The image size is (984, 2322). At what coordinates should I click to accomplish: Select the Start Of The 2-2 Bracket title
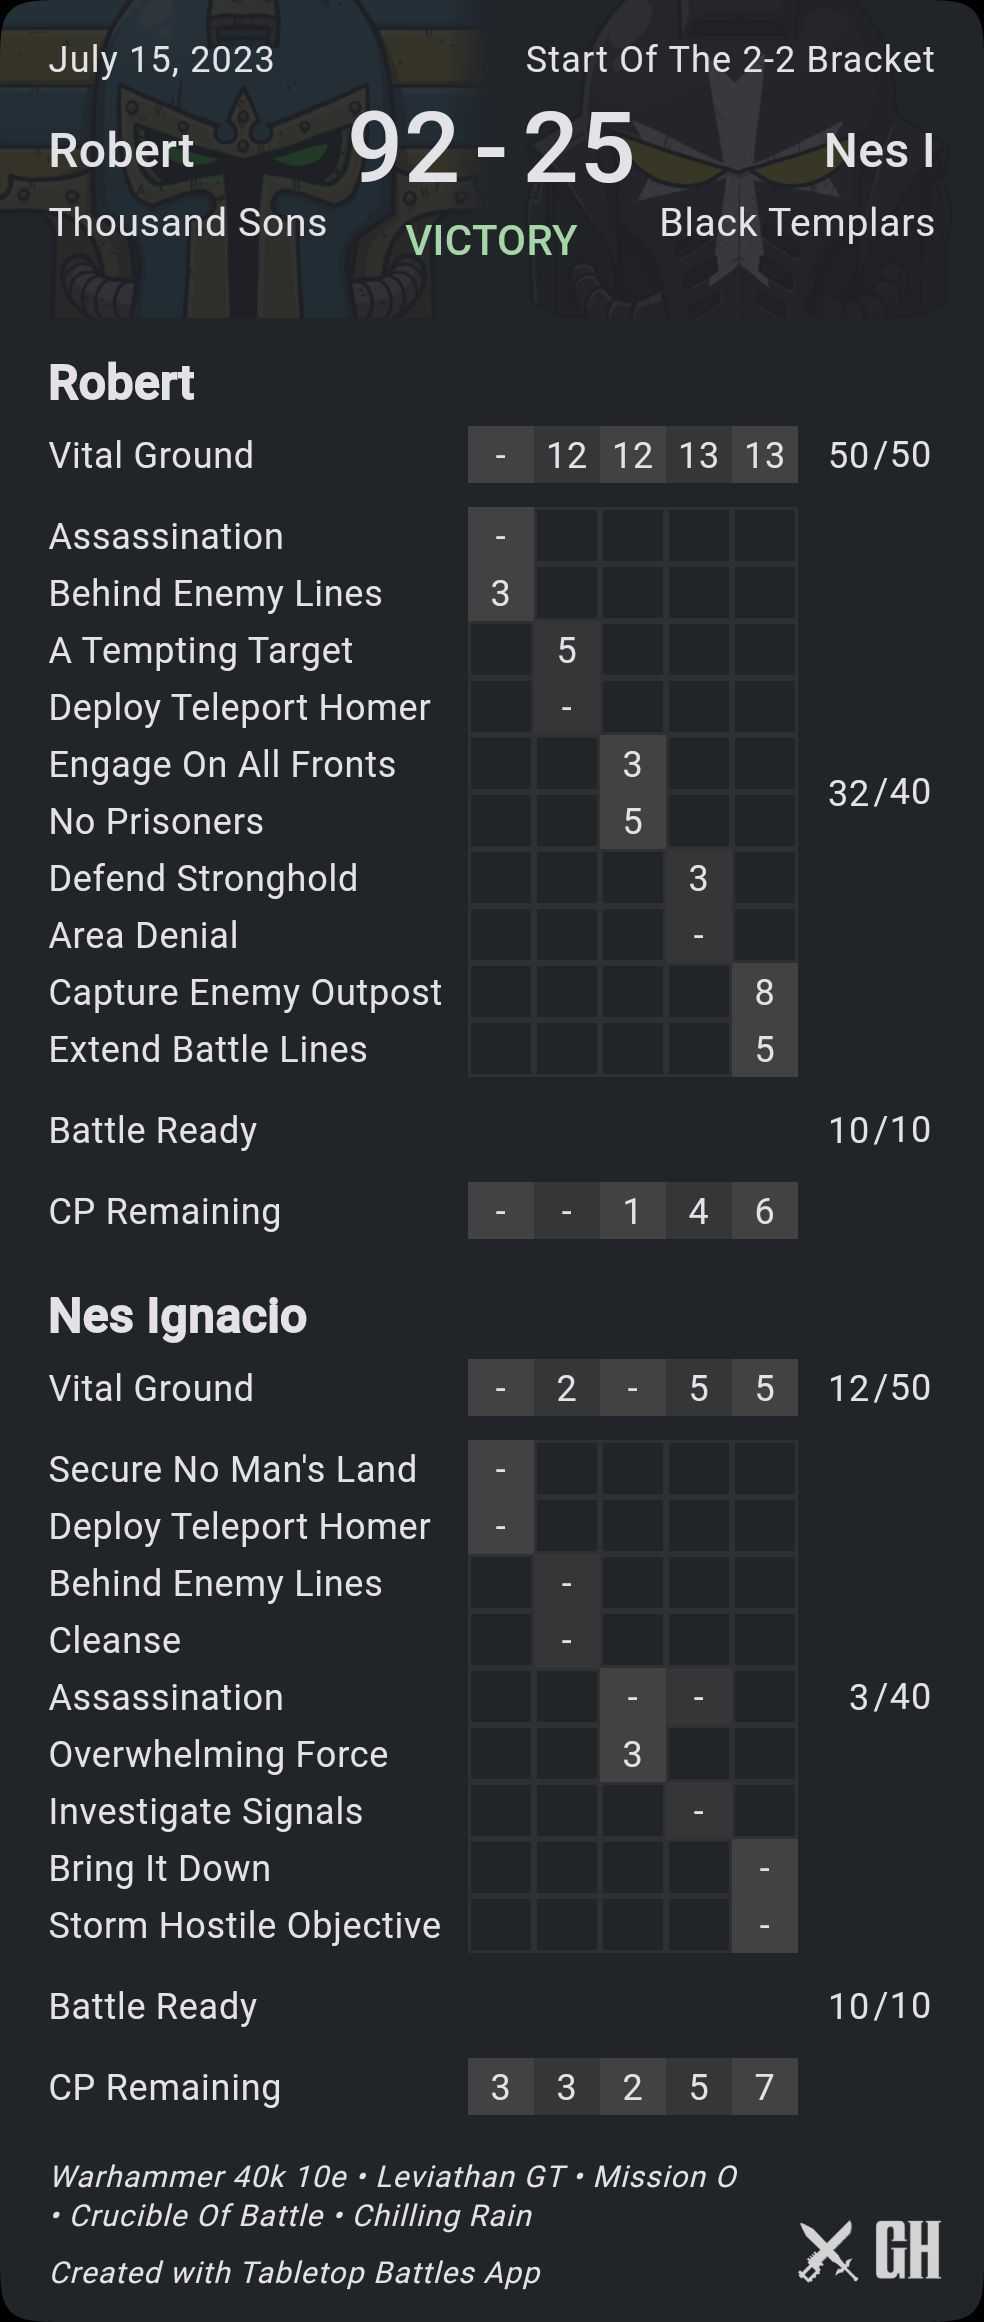coord(730,60)
